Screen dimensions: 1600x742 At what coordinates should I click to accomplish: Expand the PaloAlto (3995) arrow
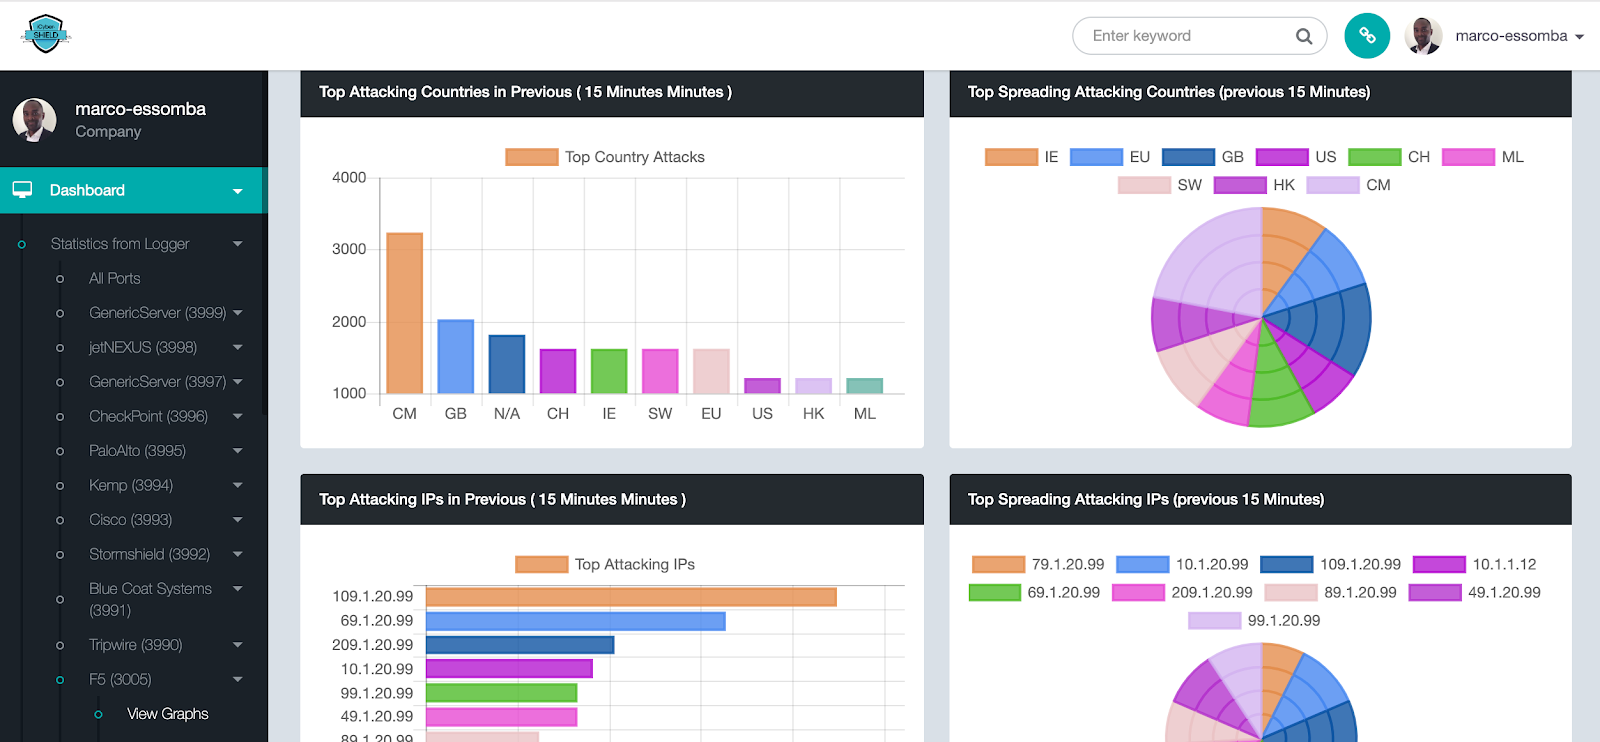[238, 451]
